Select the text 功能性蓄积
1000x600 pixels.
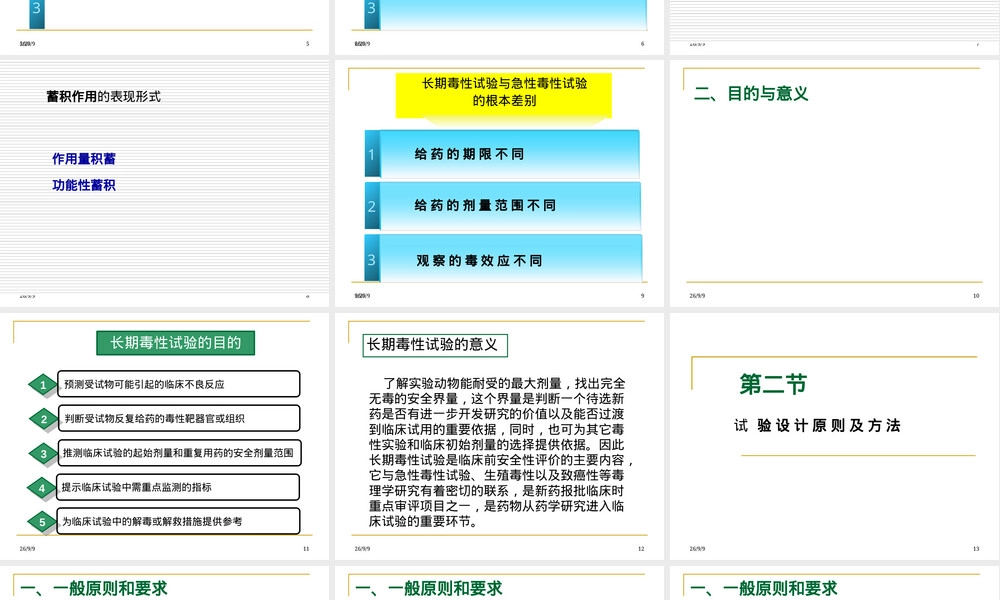click(84, 185)
